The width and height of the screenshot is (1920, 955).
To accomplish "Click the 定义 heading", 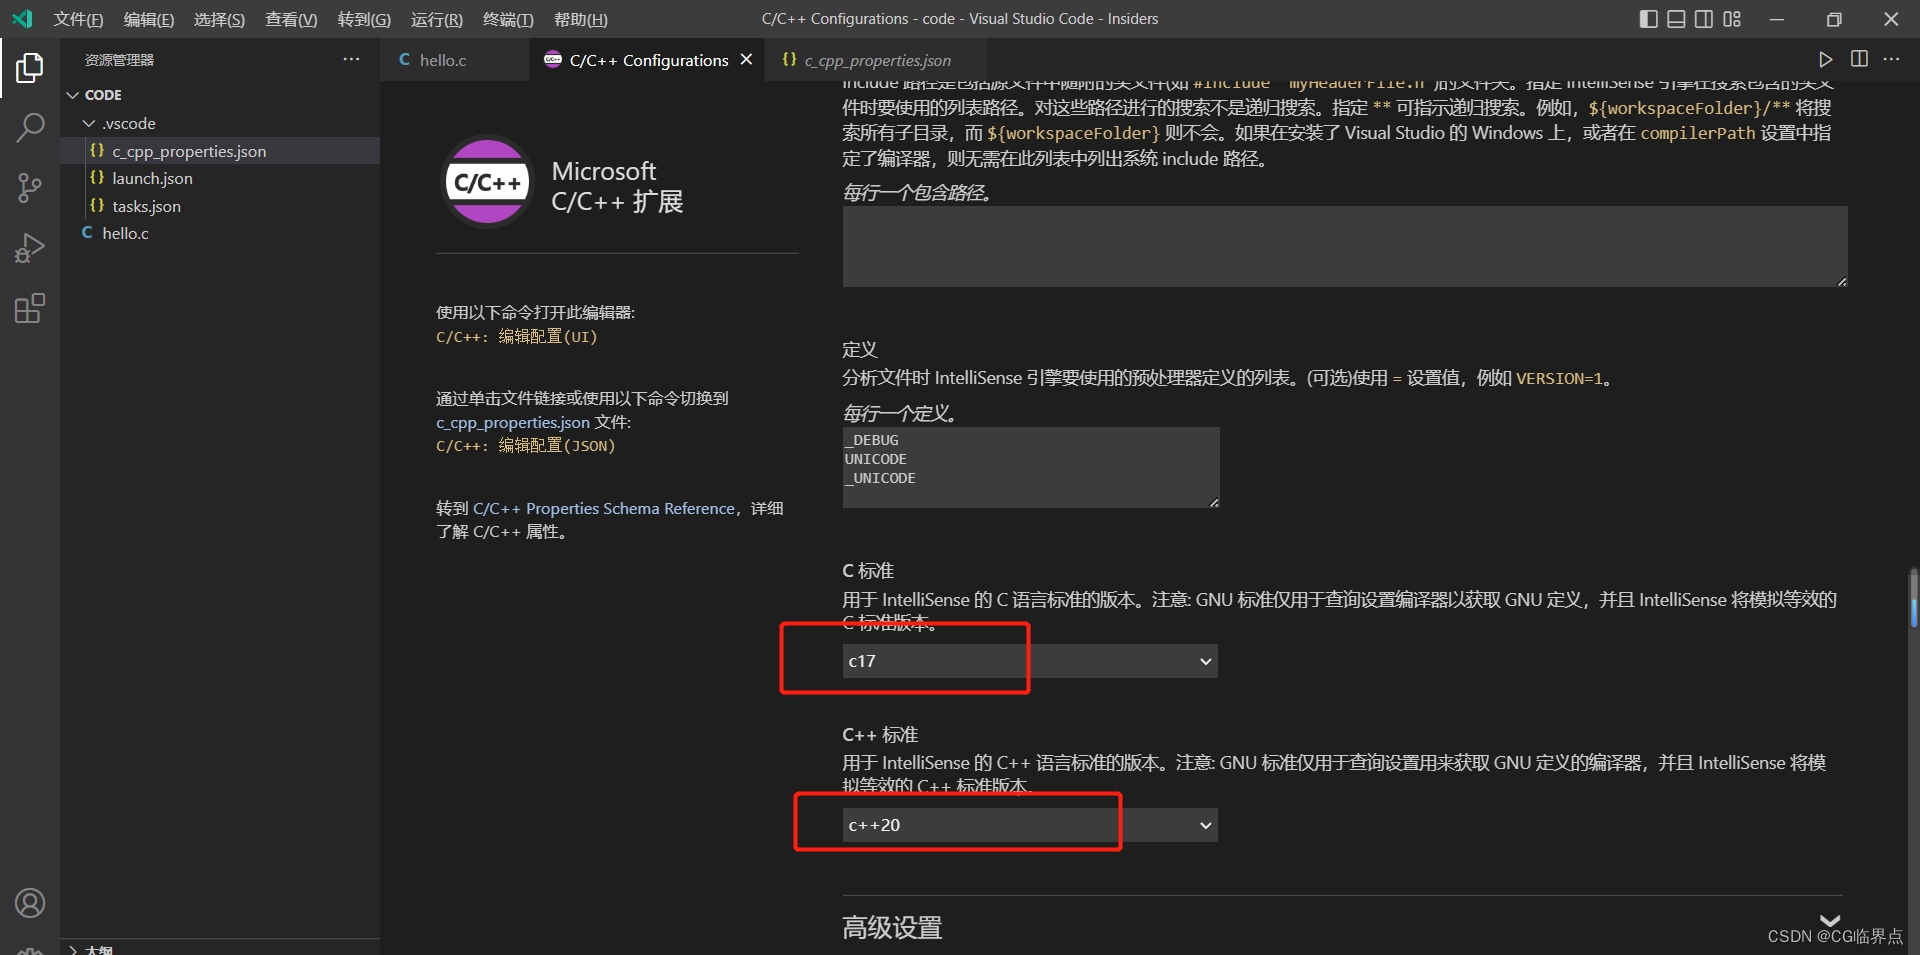I will pyautogui.click(x=860, y=350).
